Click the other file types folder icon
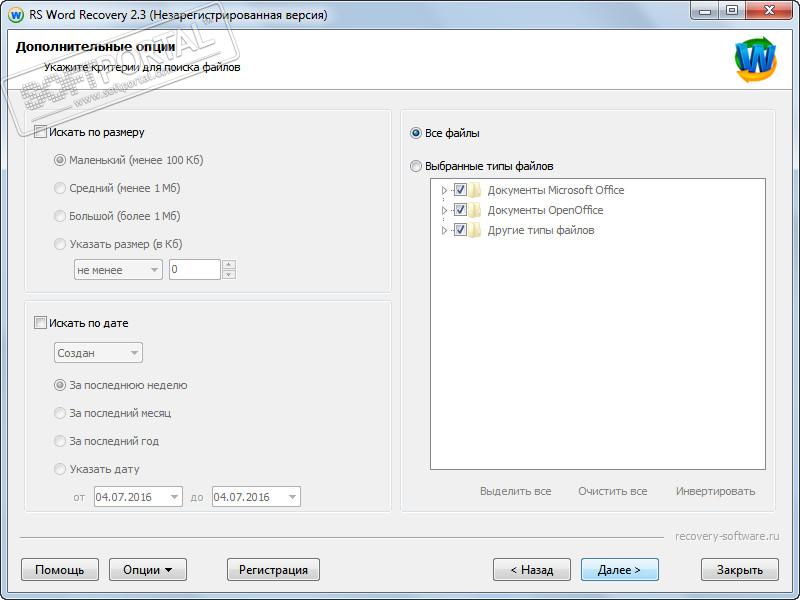The width and height of the screenshot is (800, 600). click(x=474, y=230)
